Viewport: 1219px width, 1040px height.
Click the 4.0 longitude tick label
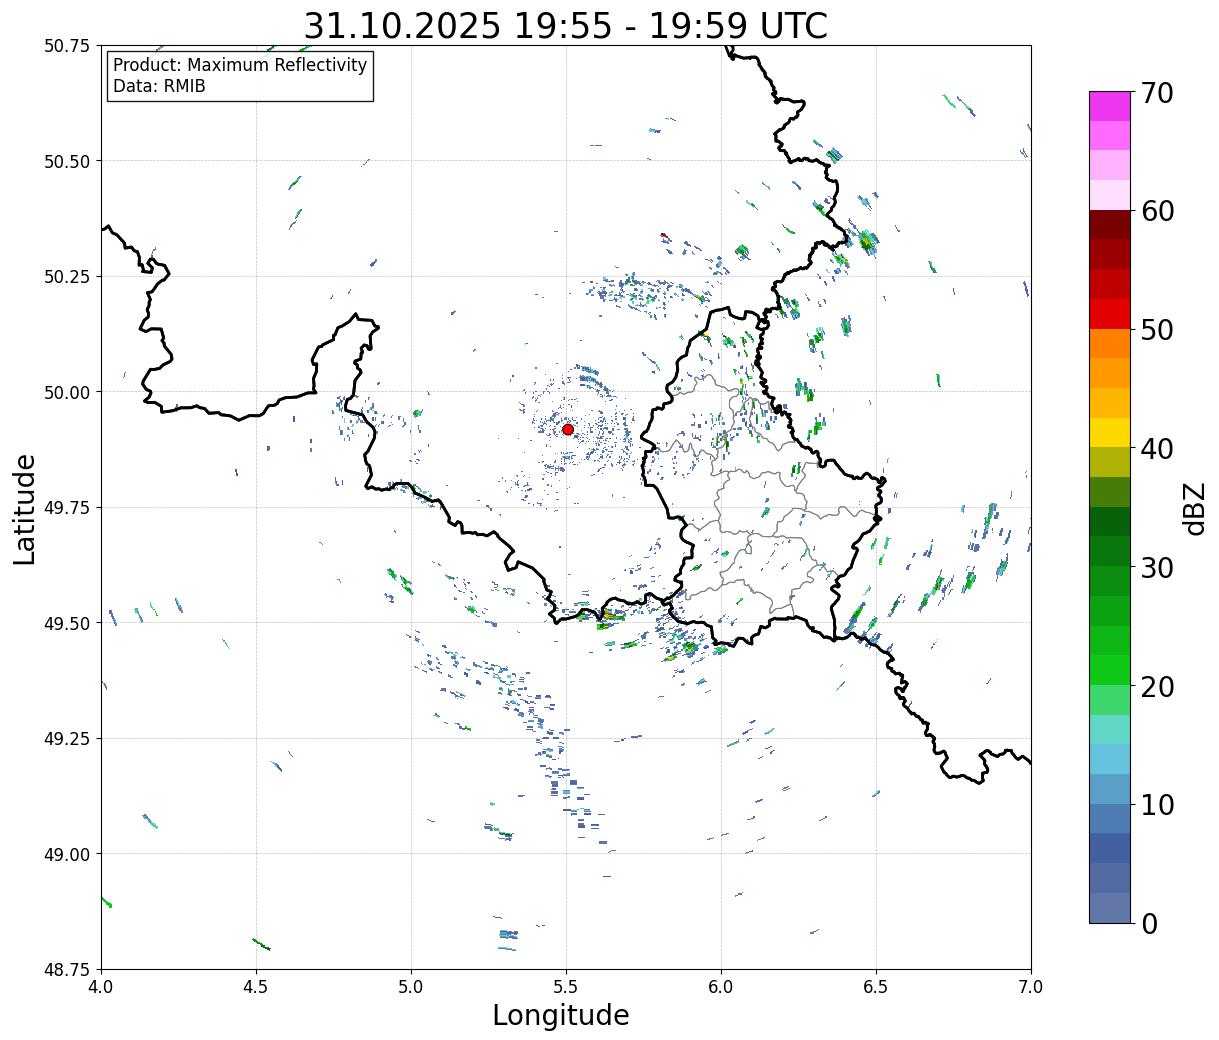coord(101,986)
